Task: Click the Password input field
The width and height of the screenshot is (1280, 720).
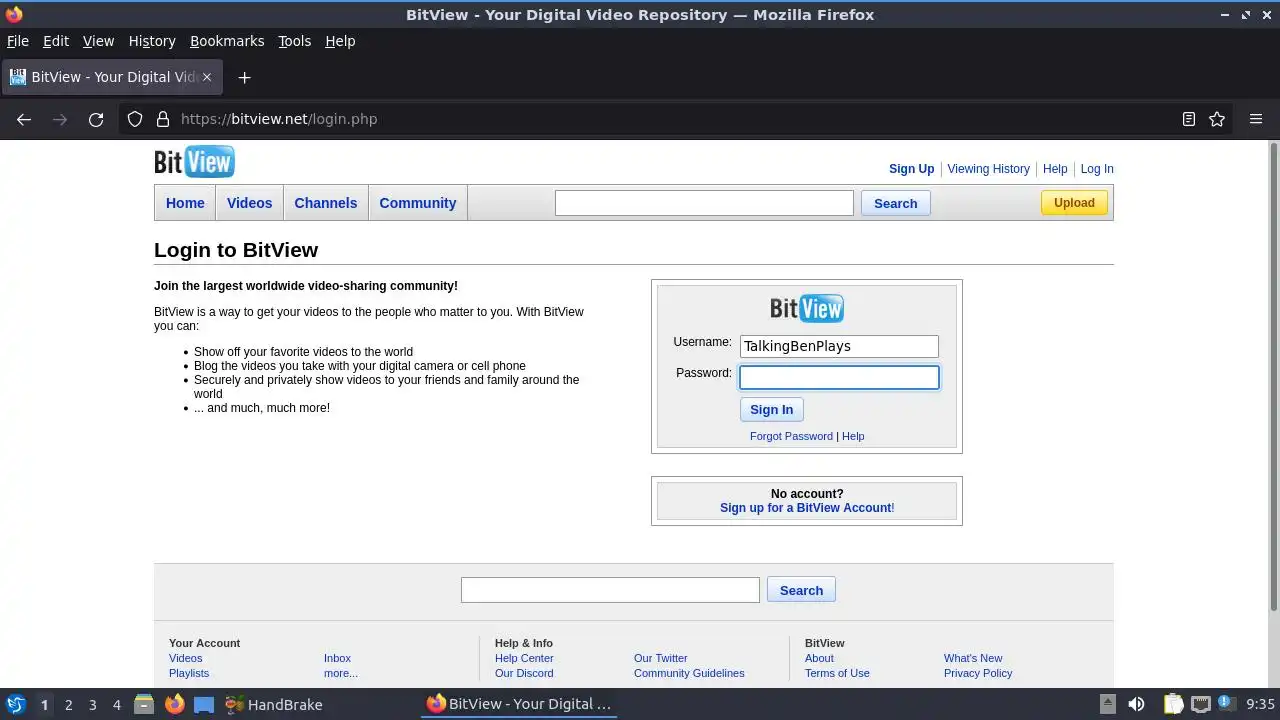Action: coord(839,377)
